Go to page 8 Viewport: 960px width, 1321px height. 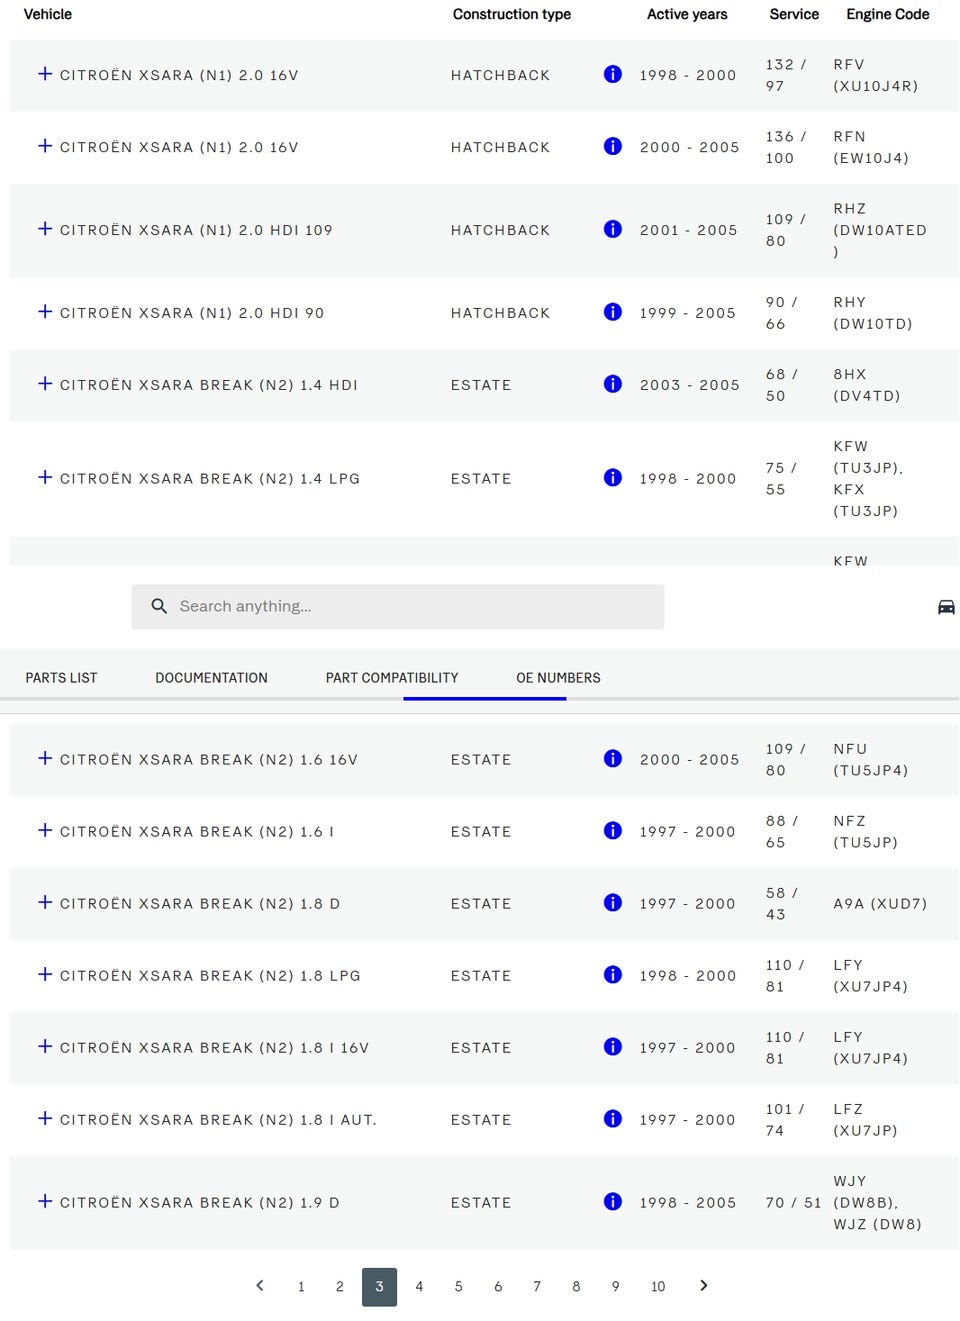[576, 1287]
